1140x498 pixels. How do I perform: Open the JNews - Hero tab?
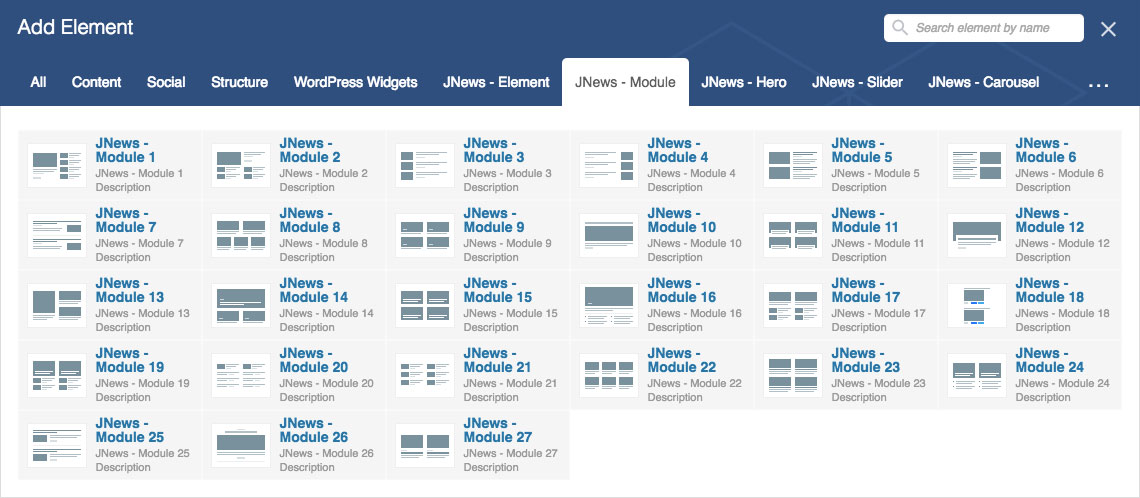[744, 82]
